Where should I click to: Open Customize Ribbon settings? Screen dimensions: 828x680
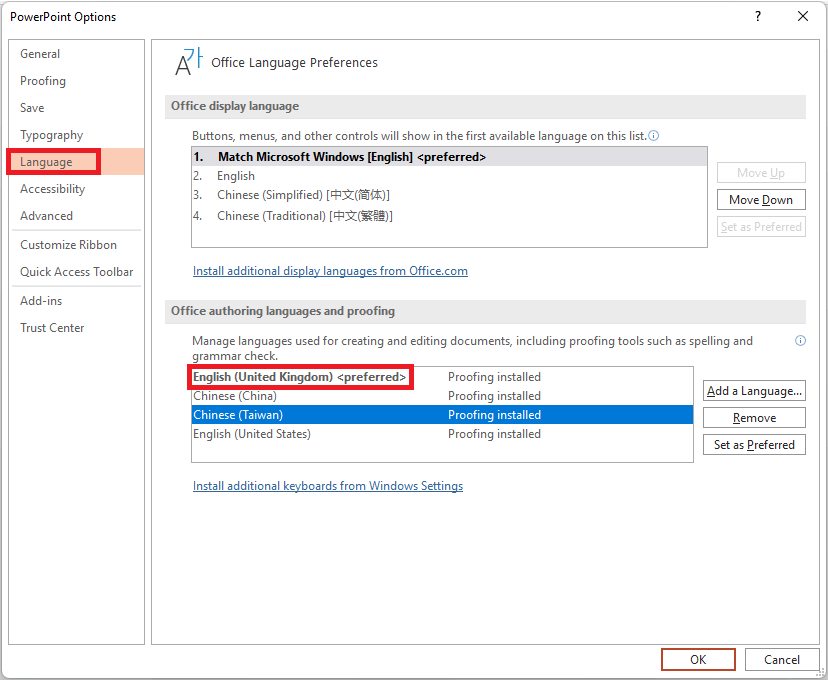[77, 244]
